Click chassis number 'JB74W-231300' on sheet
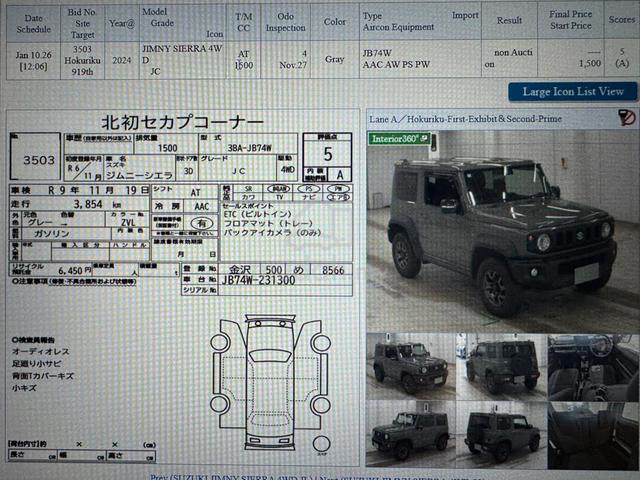 pyautogui.click(x=258, y=280)
